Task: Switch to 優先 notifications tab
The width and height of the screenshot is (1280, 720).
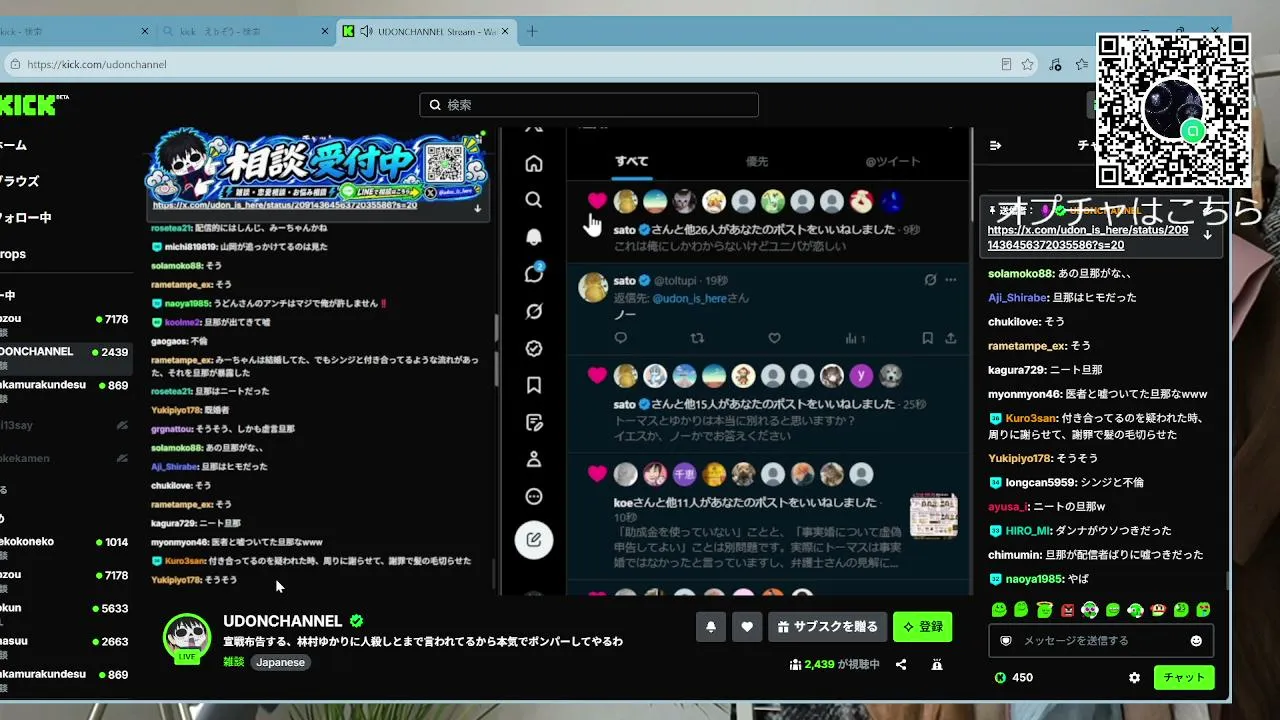Action: [757, 161]
